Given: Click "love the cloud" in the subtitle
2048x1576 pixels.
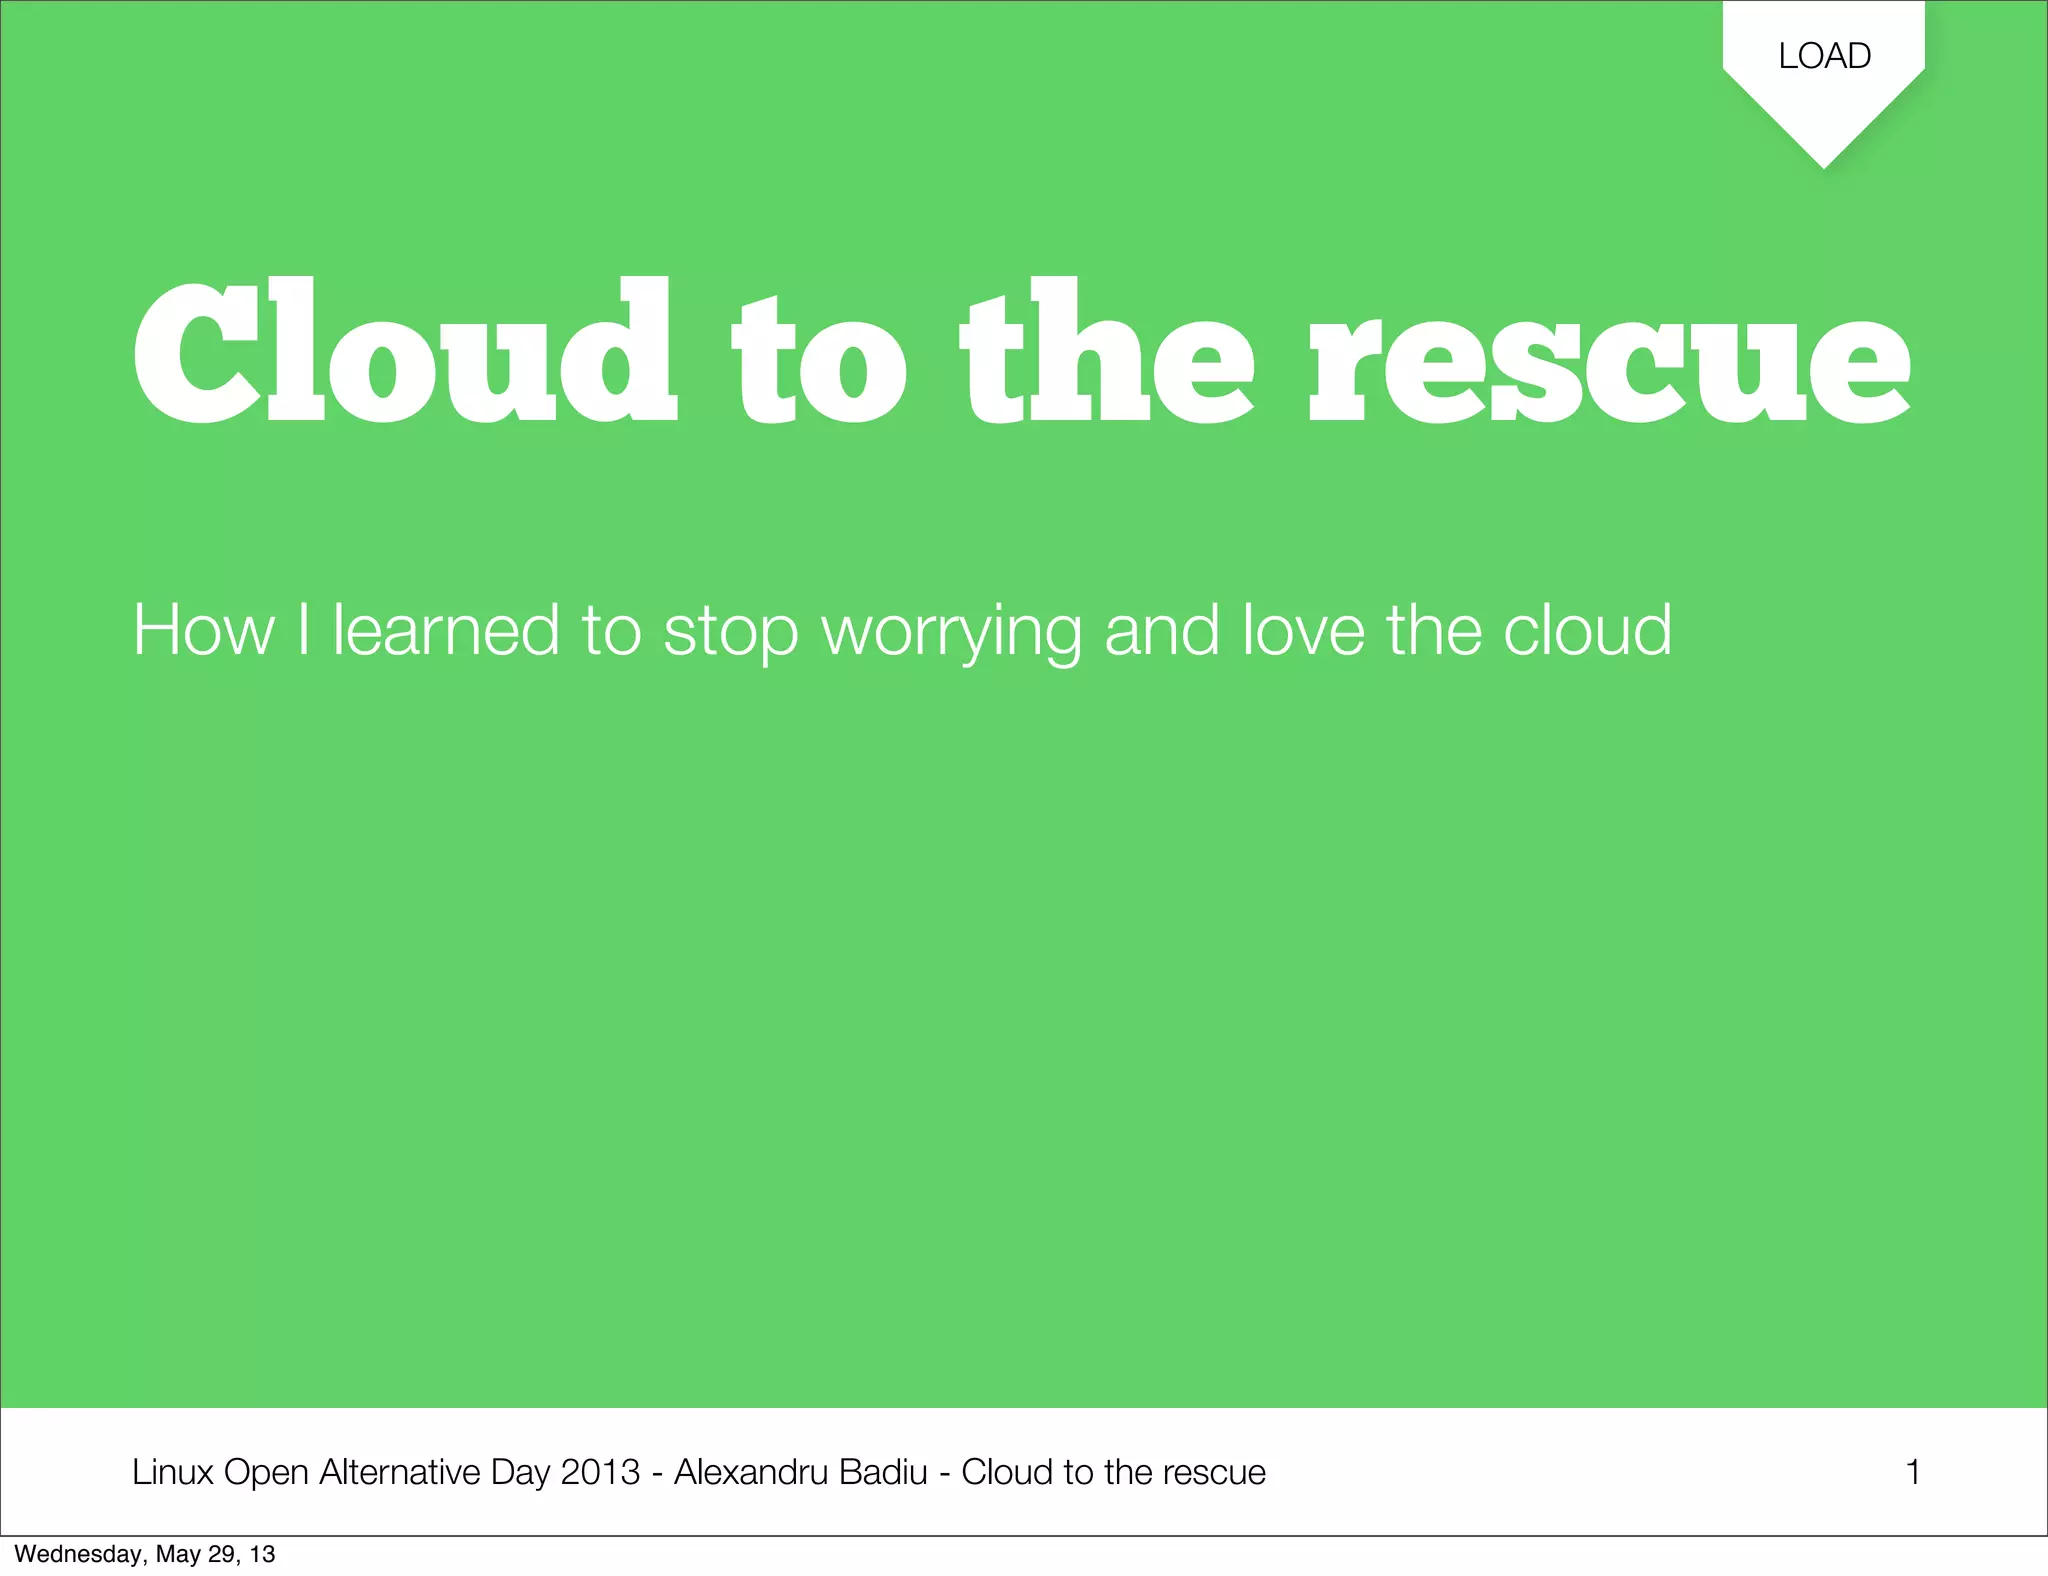Looking at the screenshot, I should (x=1457, y=631).
